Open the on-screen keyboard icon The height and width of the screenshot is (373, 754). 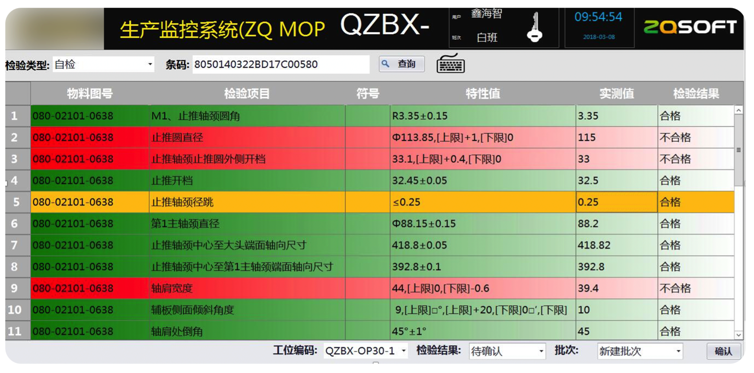[451, 64]
